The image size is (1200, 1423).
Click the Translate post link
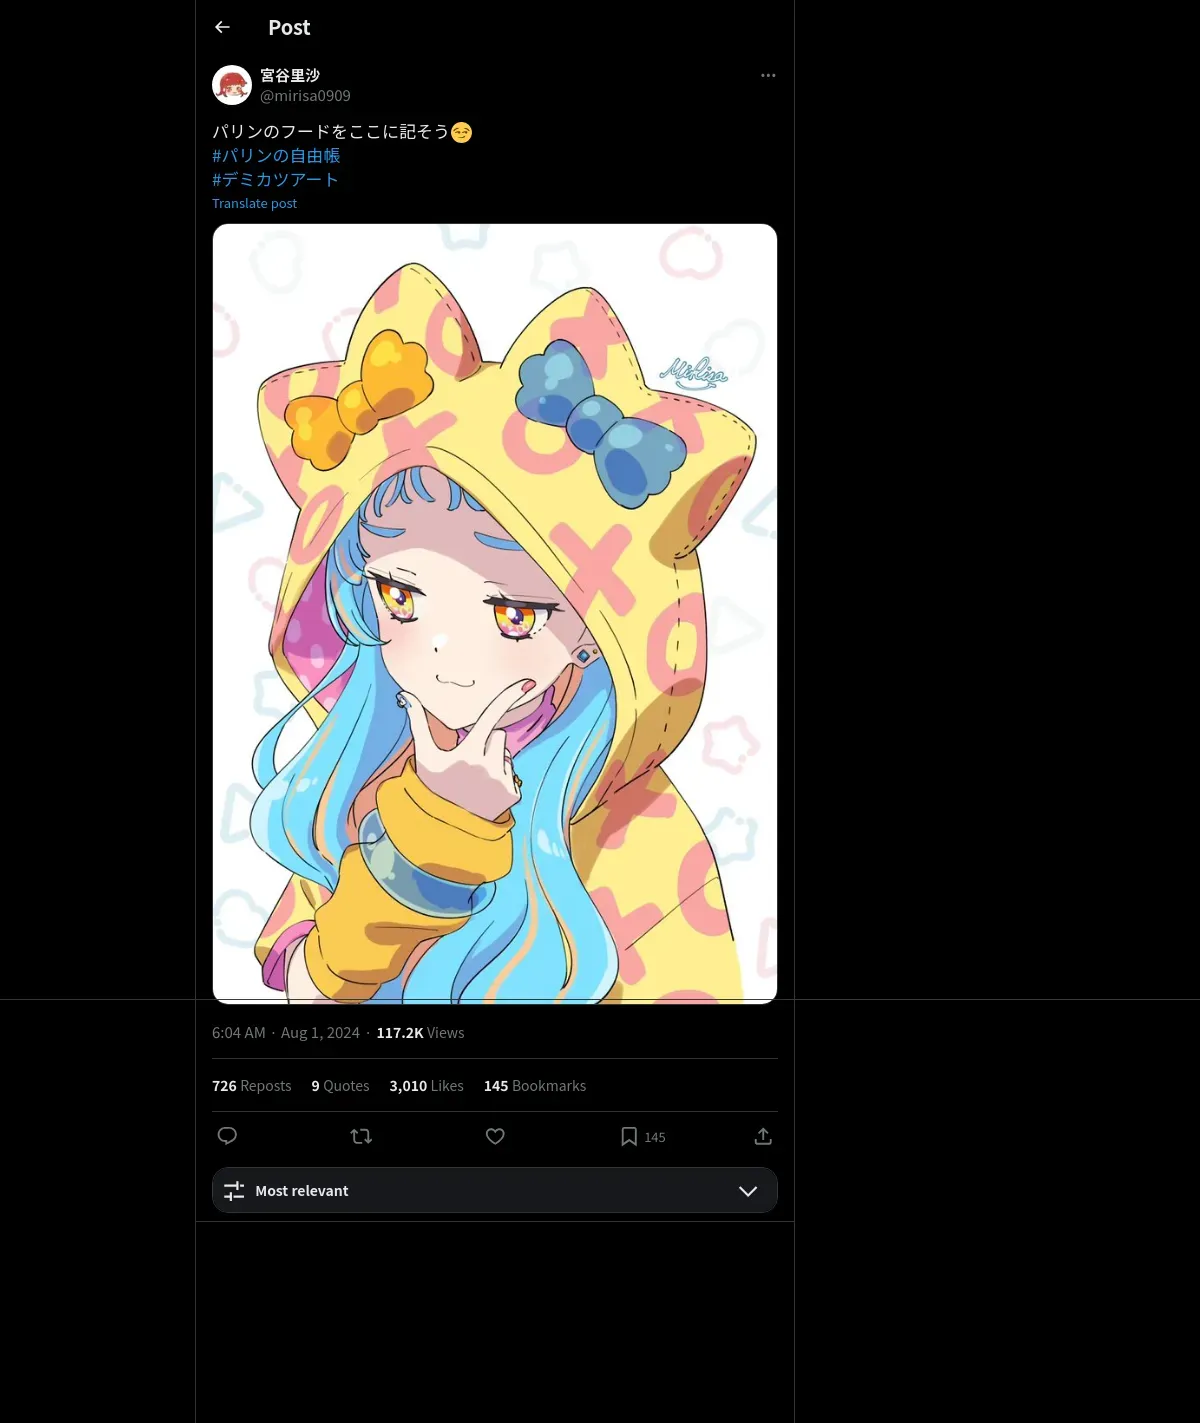pyautogui.click(x=254, y=204)
